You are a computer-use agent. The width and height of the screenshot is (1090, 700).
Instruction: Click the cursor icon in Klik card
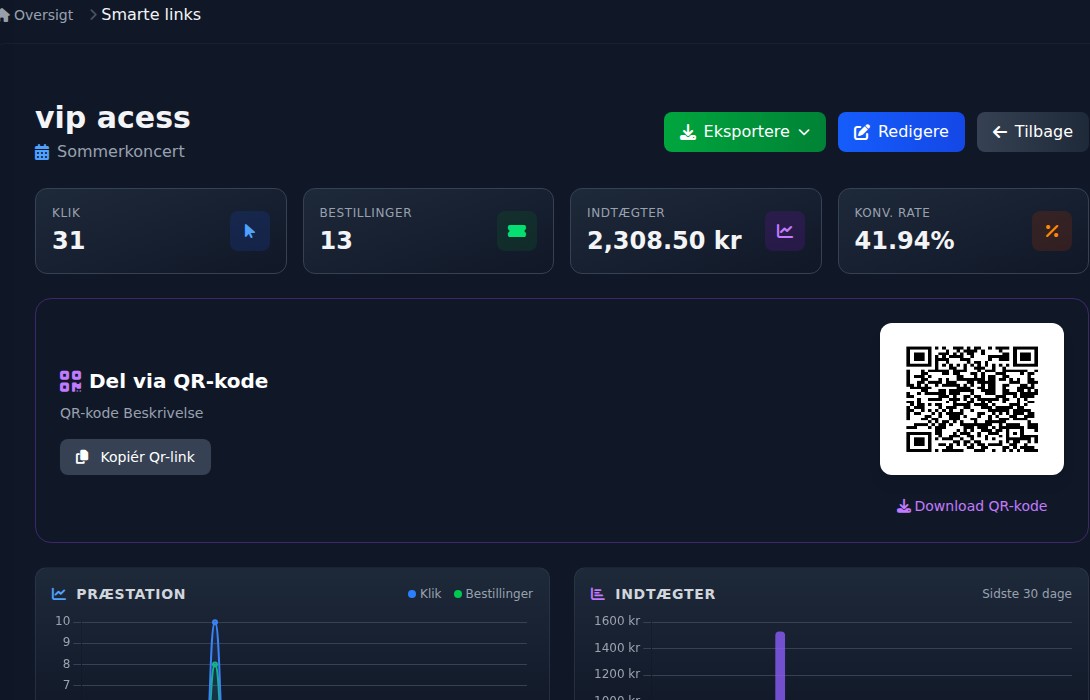(x=250, y=231)
